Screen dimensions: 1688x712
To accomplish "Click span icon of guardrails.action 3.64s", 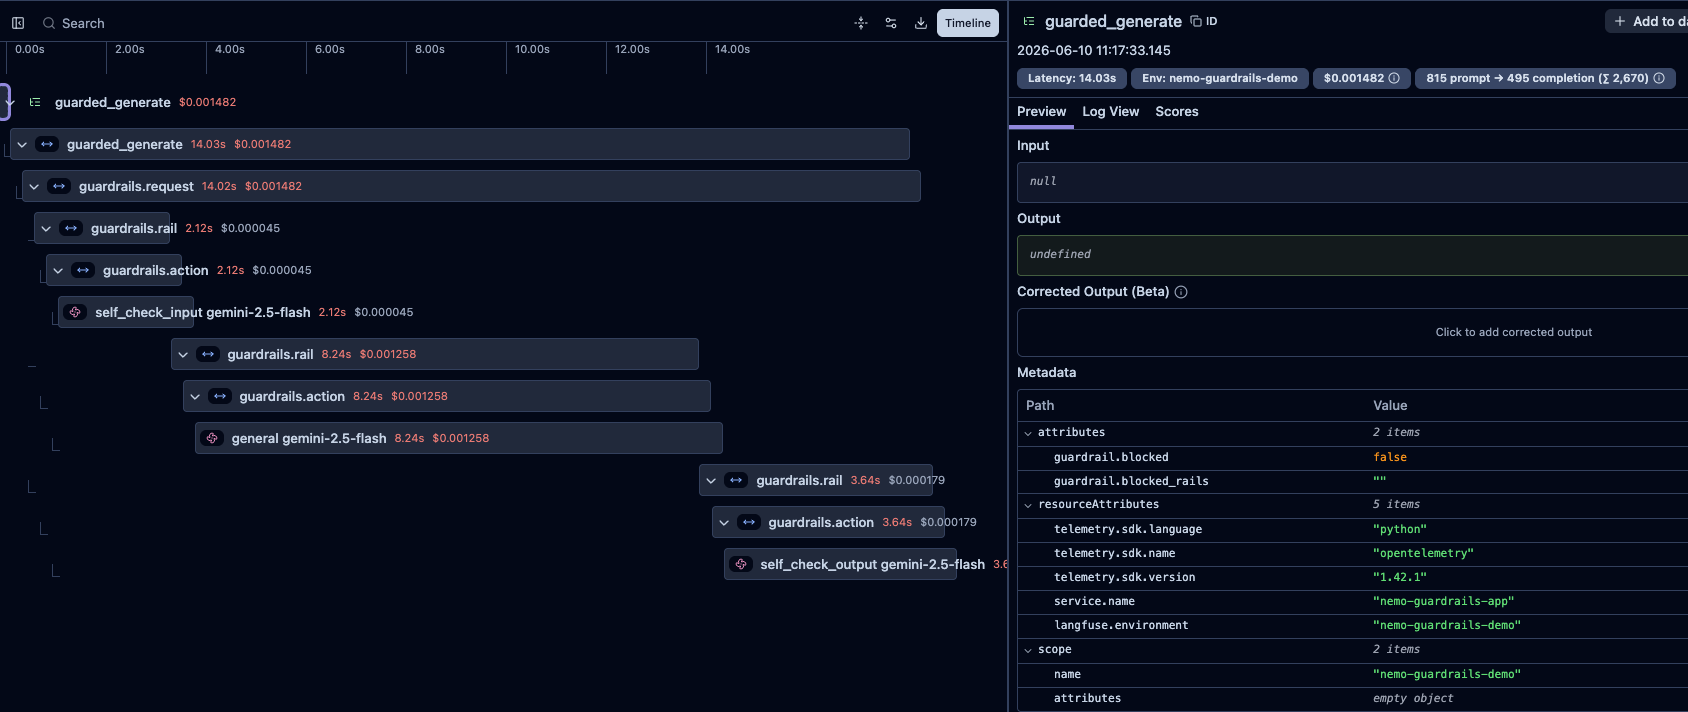I will (748, 522).
